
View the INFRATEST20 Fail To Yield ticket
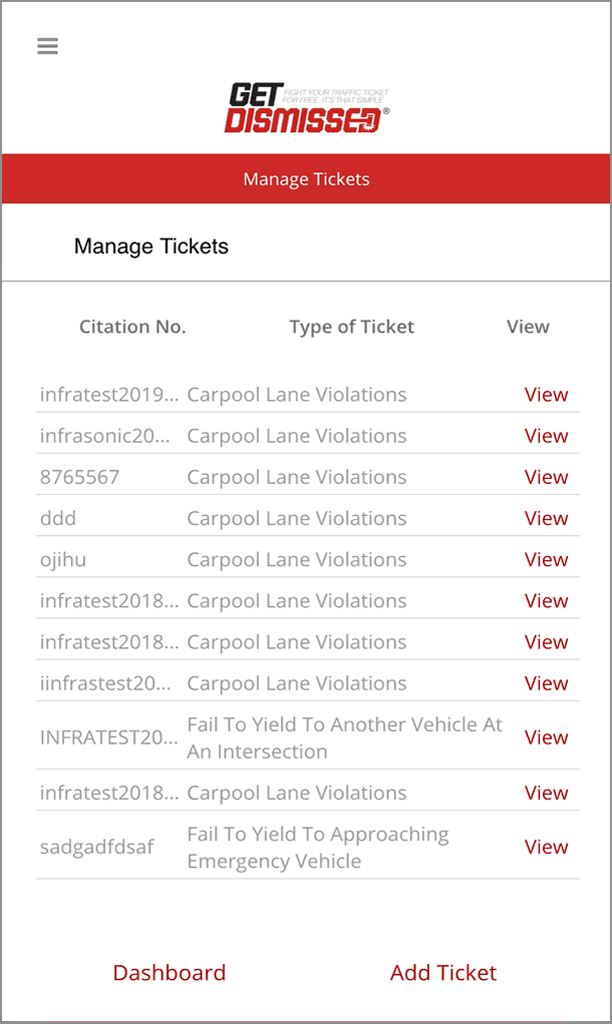coord(546,738)
